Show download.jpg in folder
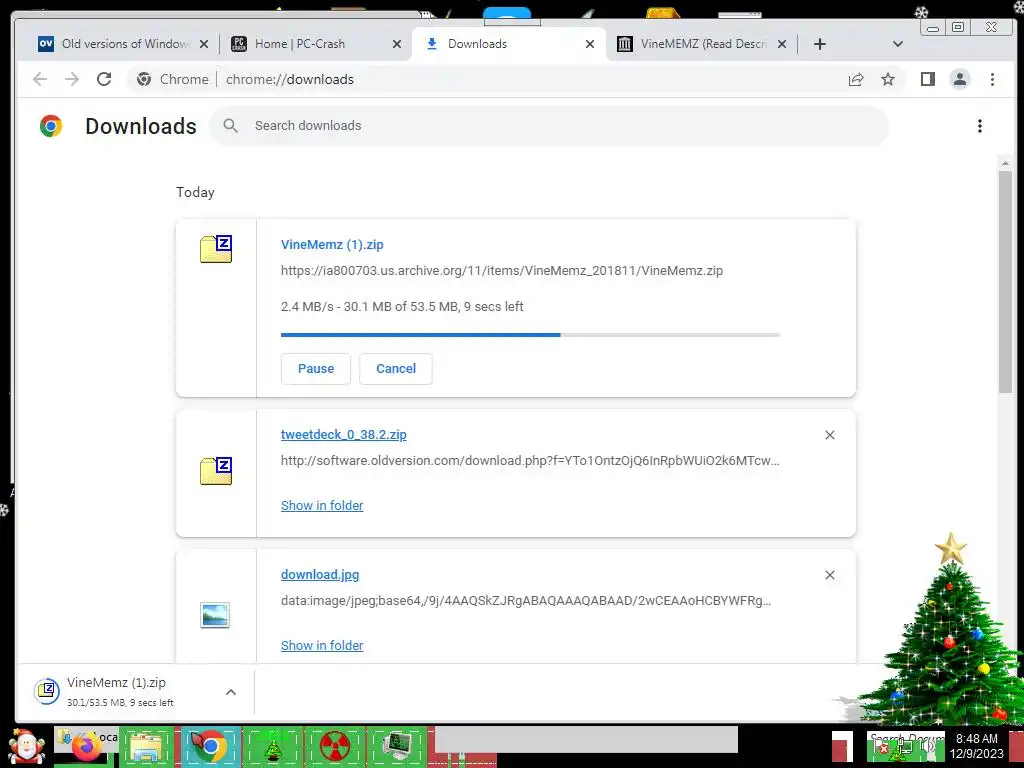This screenshot has width=1024, height=768. (x=322, y=645)
